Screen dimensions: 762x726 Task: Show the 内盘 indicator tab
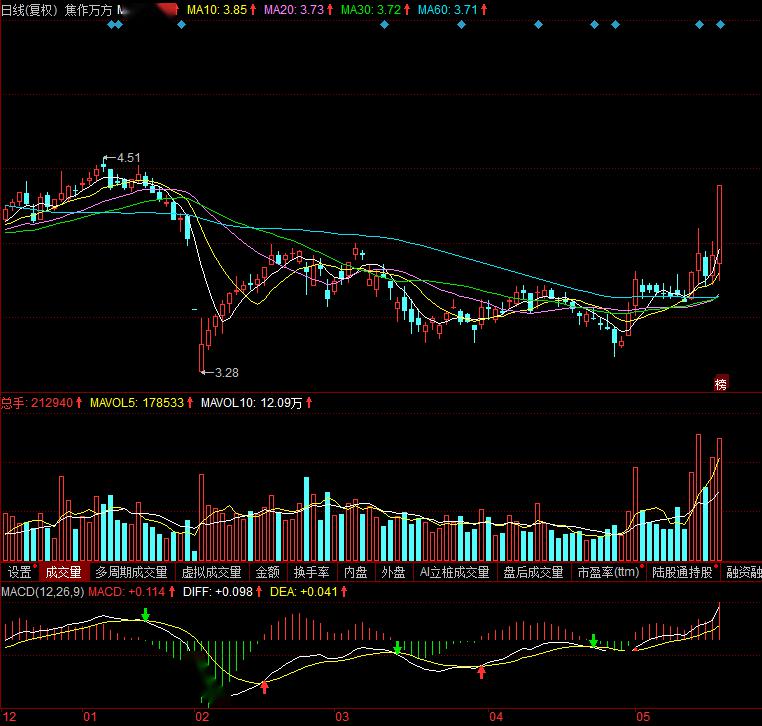point(356,573)
